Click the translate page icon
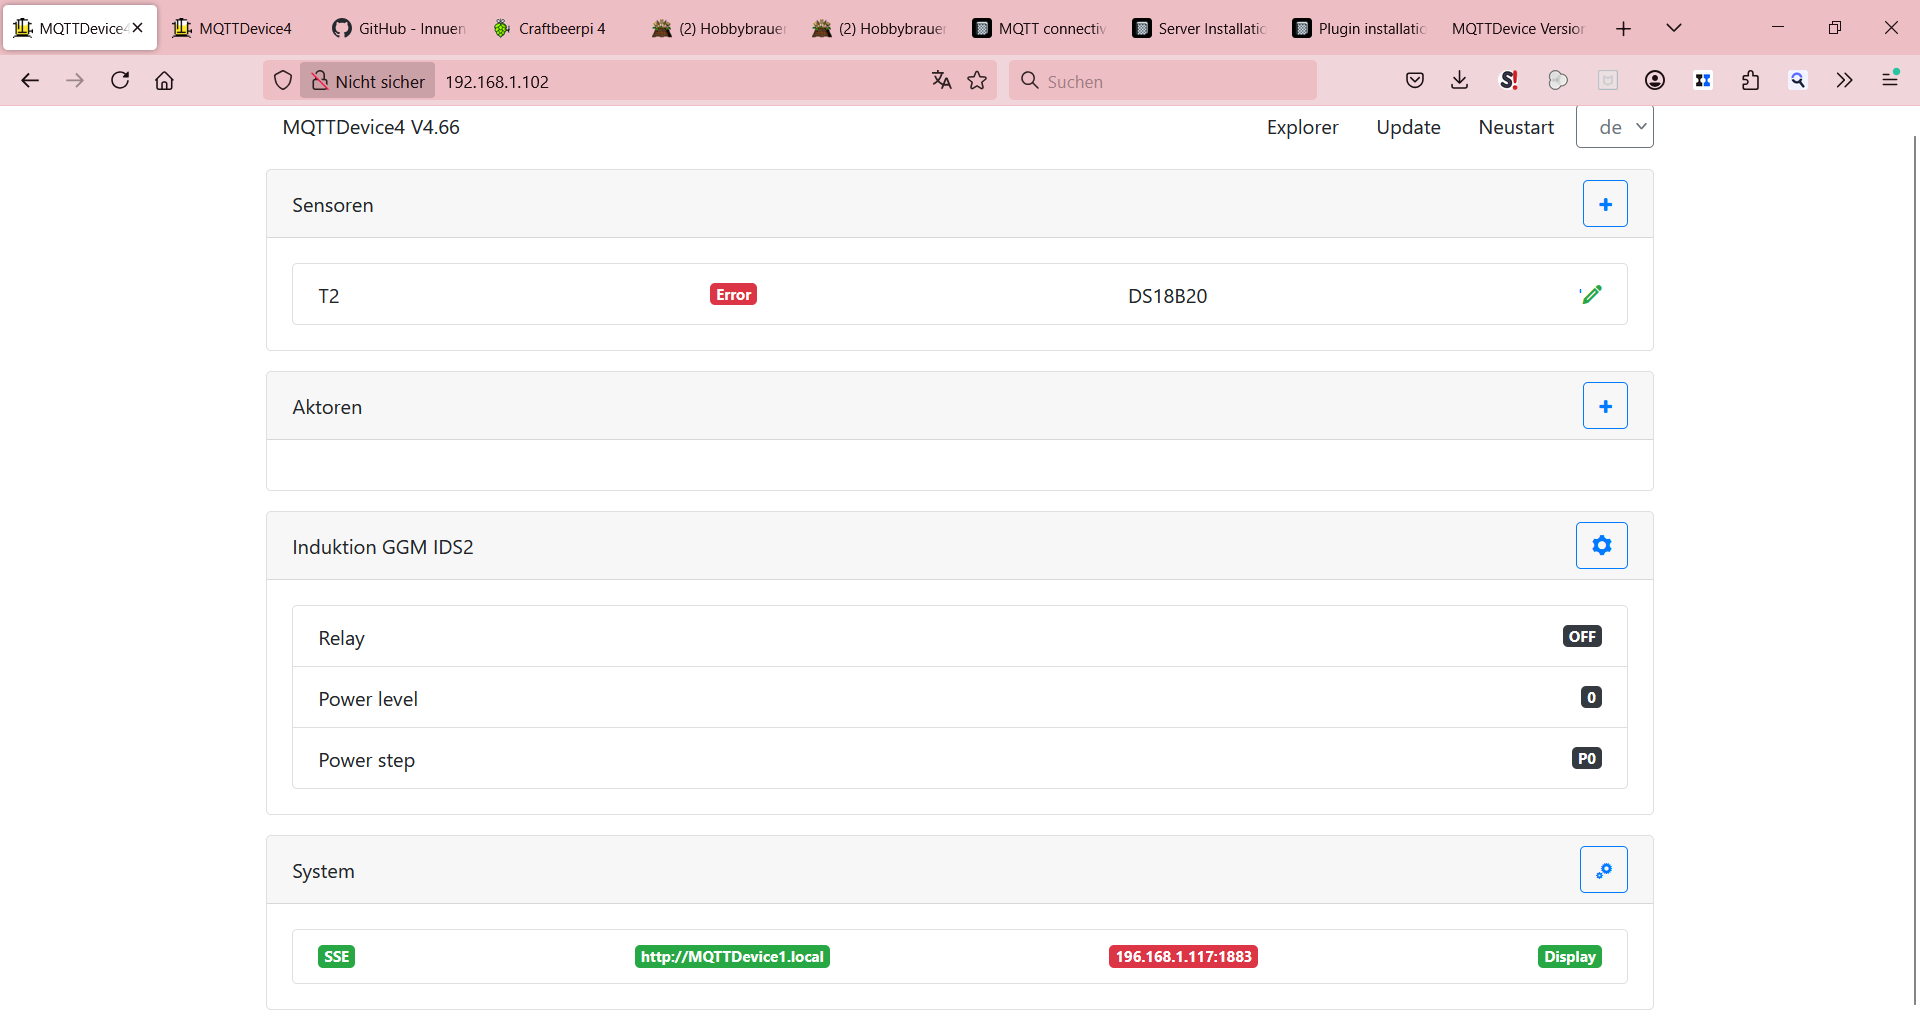1920x1020 pixels. tap(941, 81)
